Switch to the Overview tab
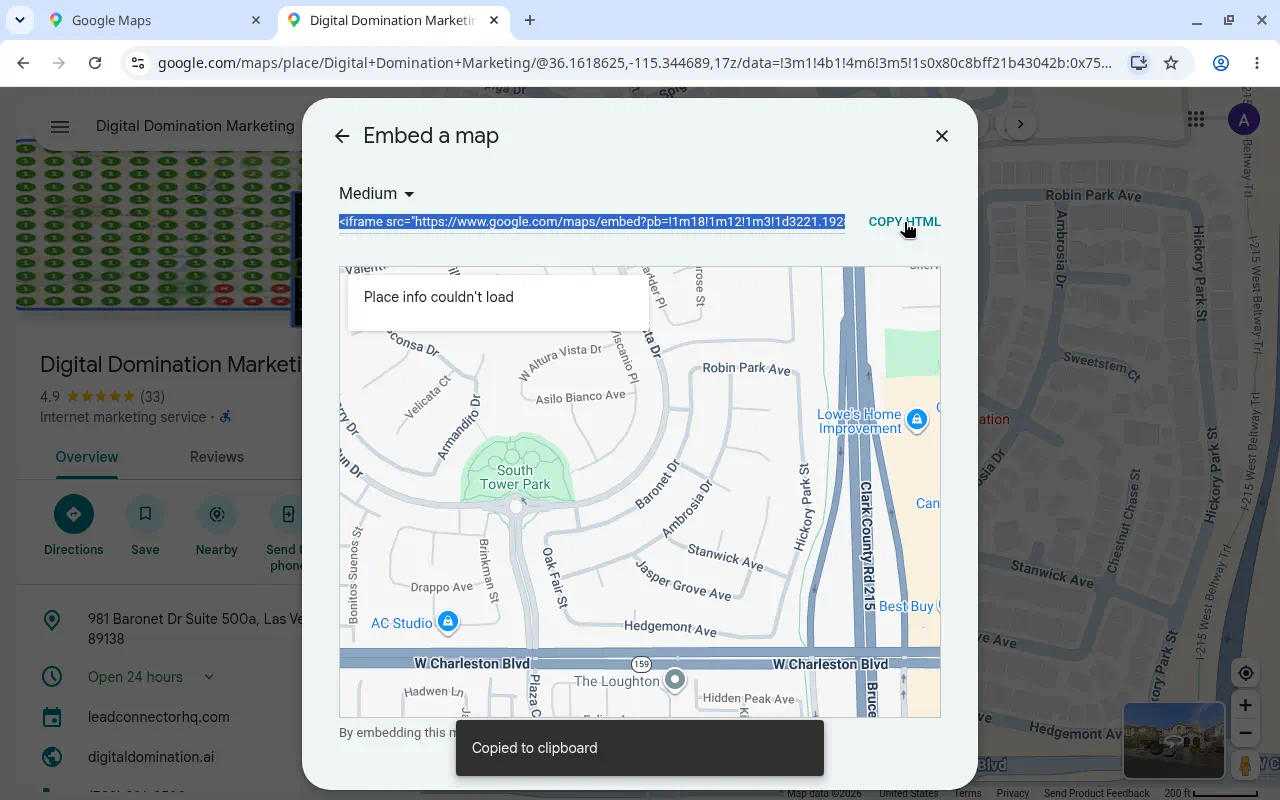Viewport: 1280px width, 800px height. 87,457
